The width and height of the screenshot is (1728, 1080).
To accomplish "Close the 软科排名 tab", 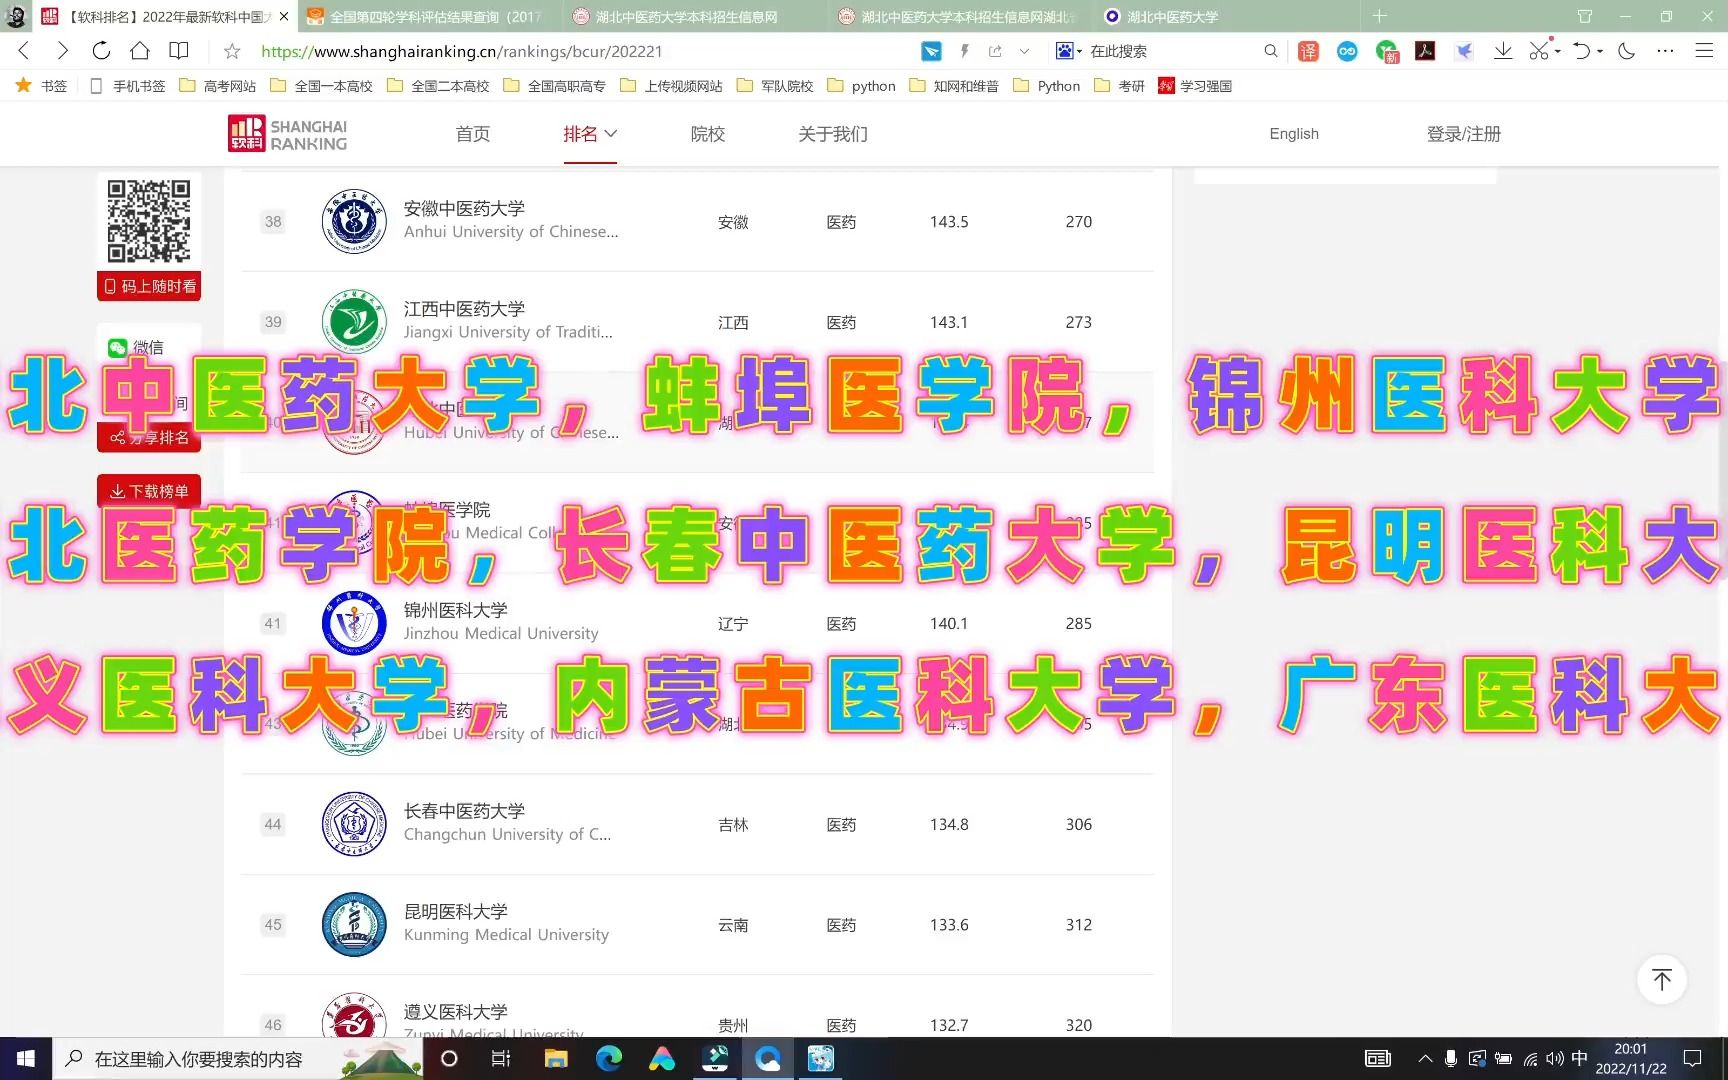I will (x=284, y=17).
